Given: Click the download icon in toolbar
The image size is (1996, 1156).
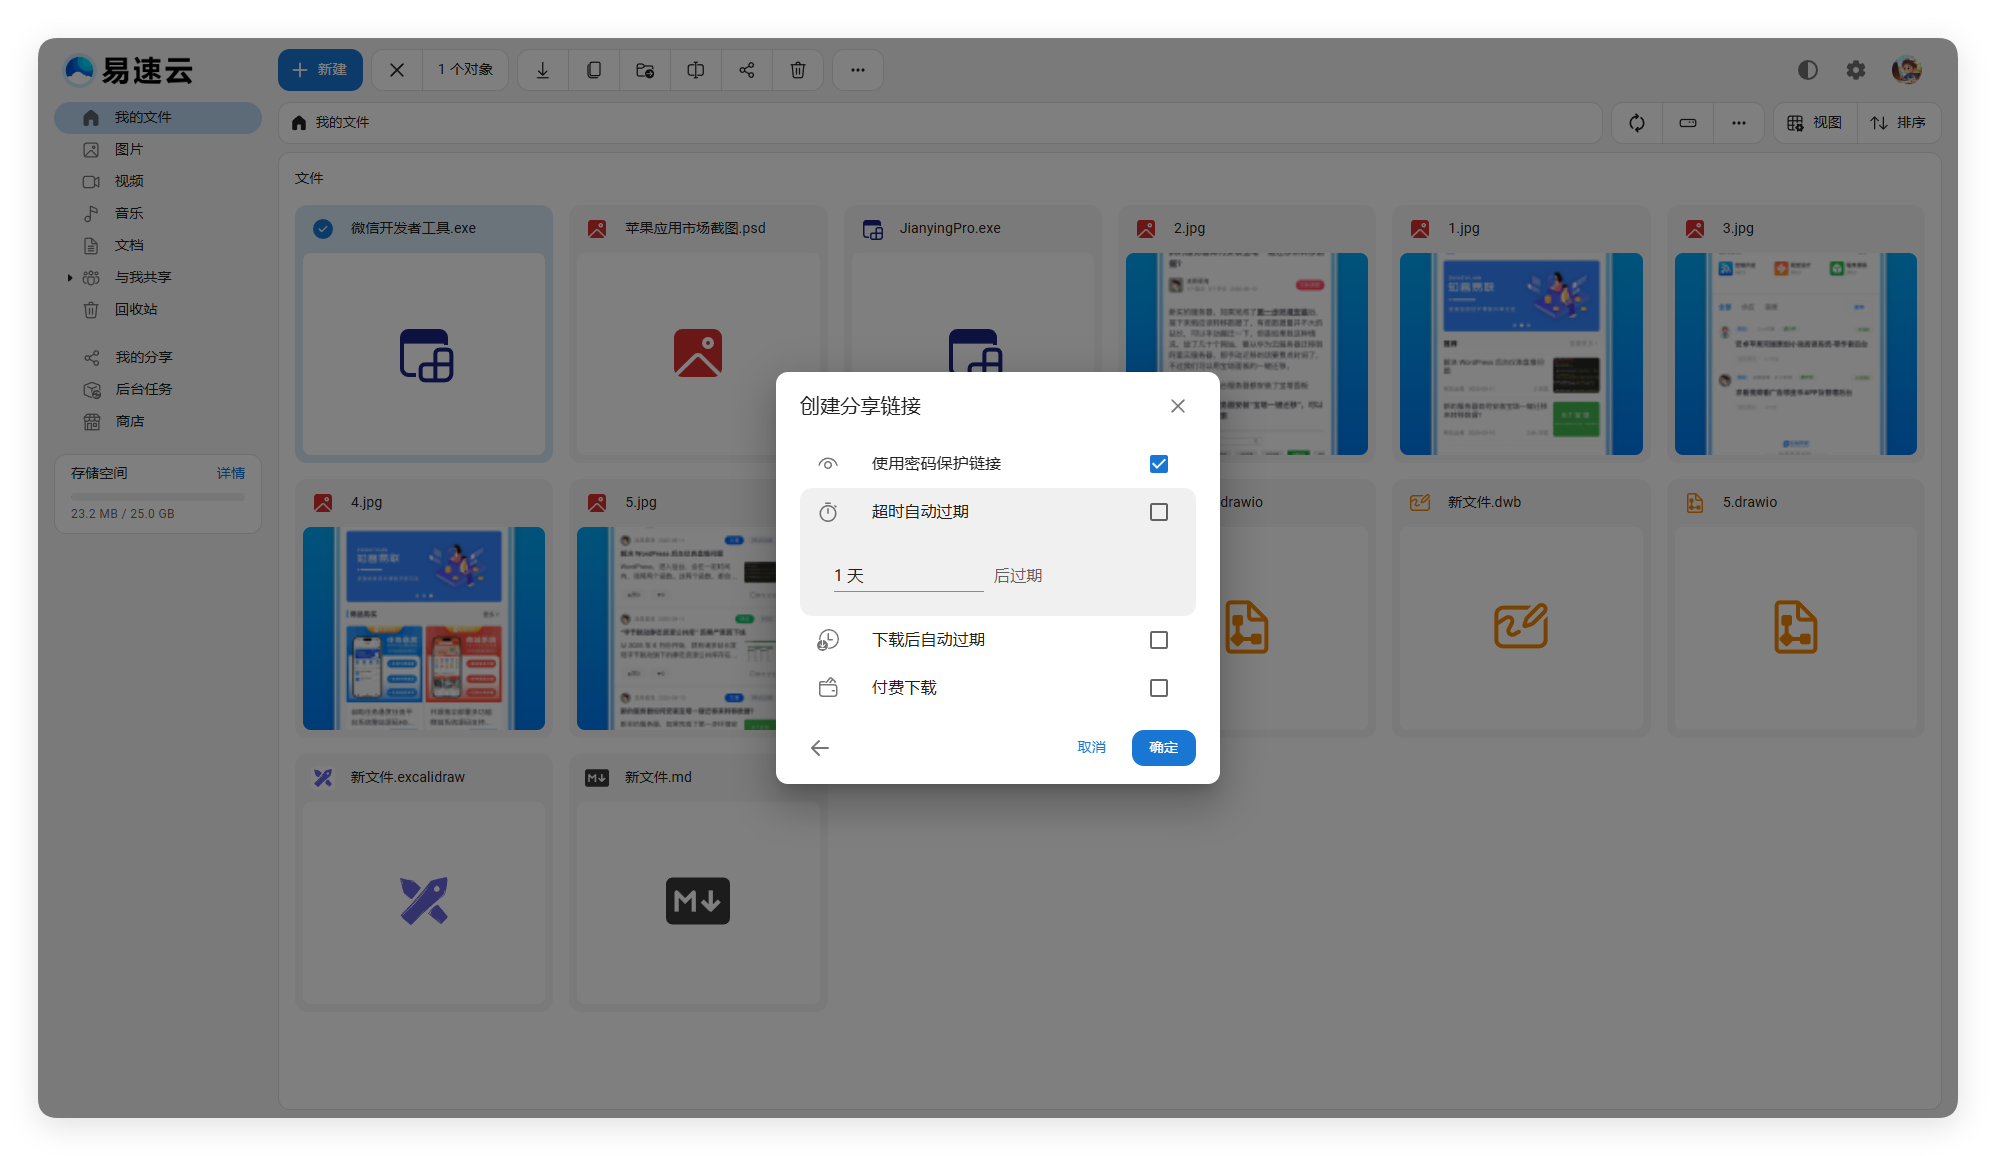Looking at the screenshot, I should pos(542,70).
